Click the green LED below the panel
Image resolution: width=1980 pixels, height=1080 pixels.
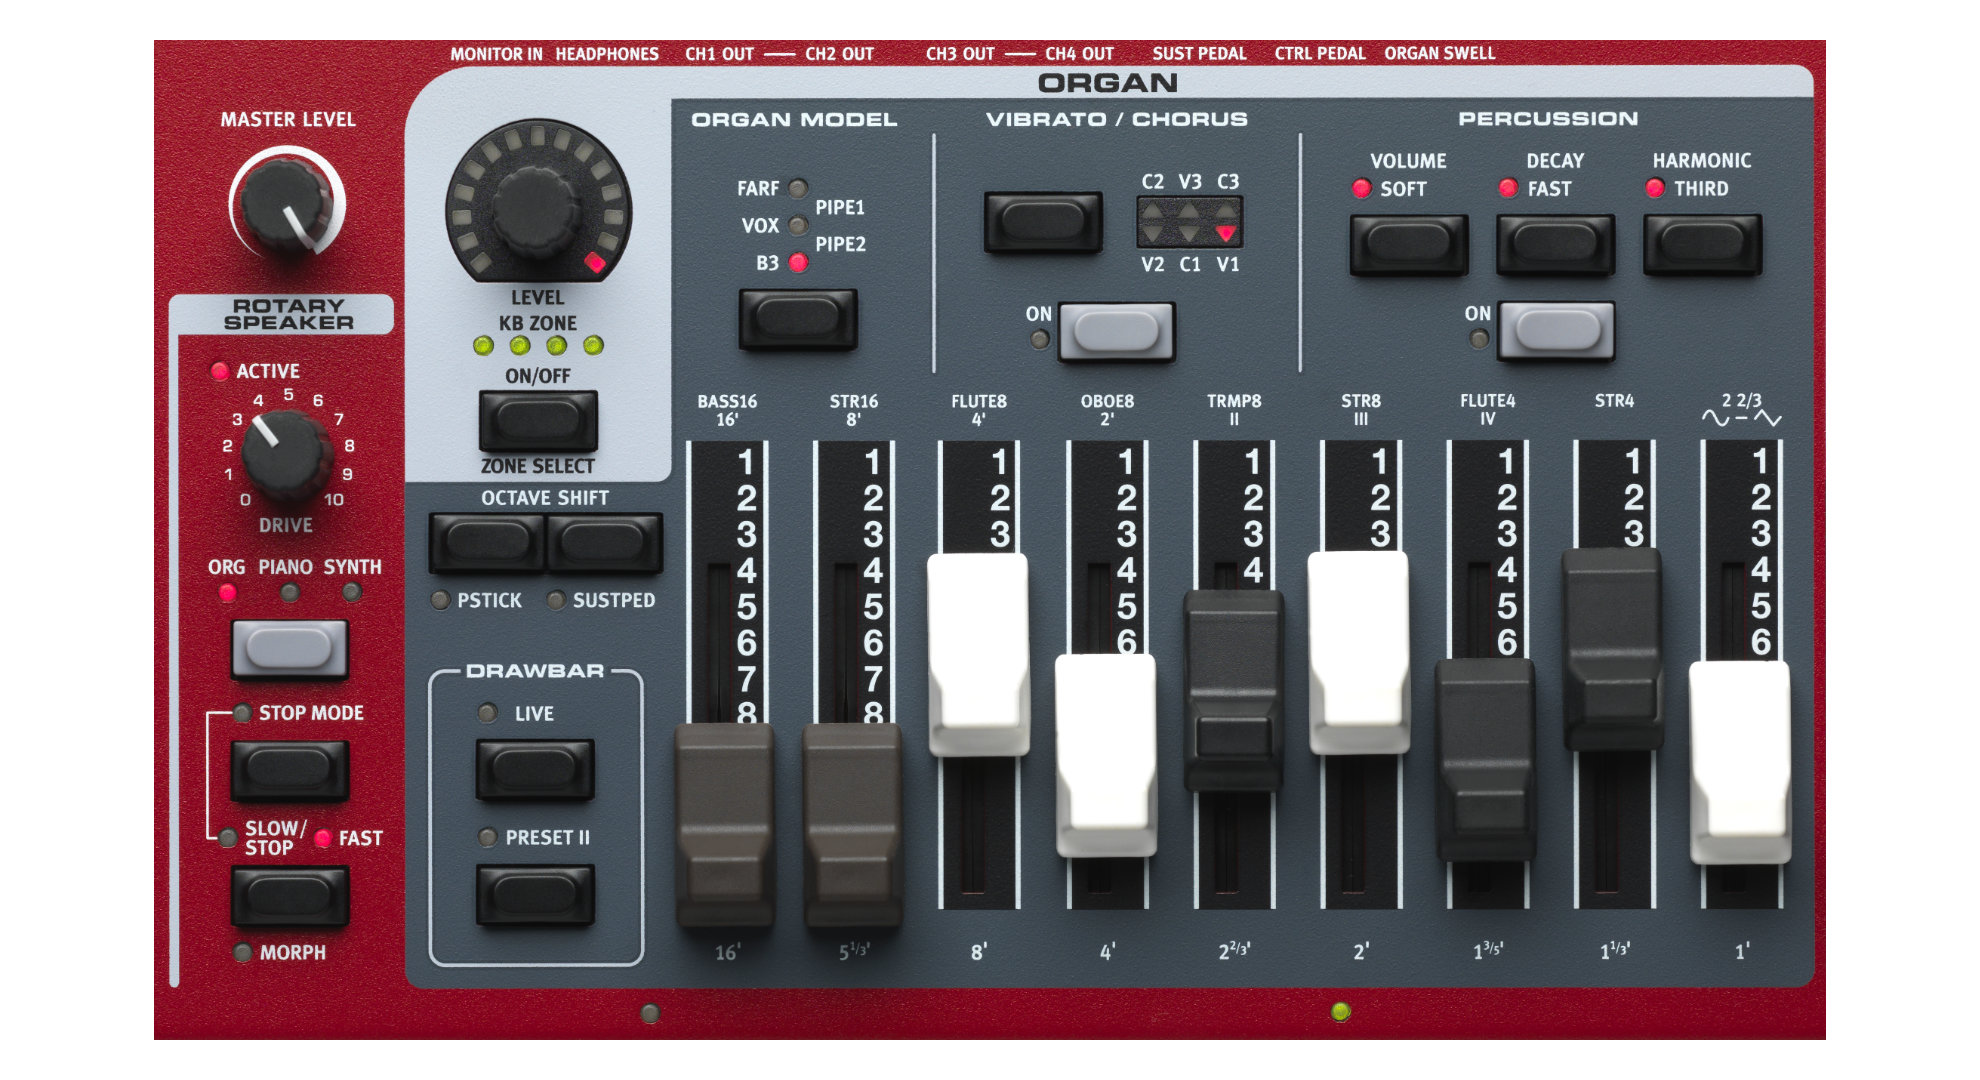click(x=1342, y=1012)
